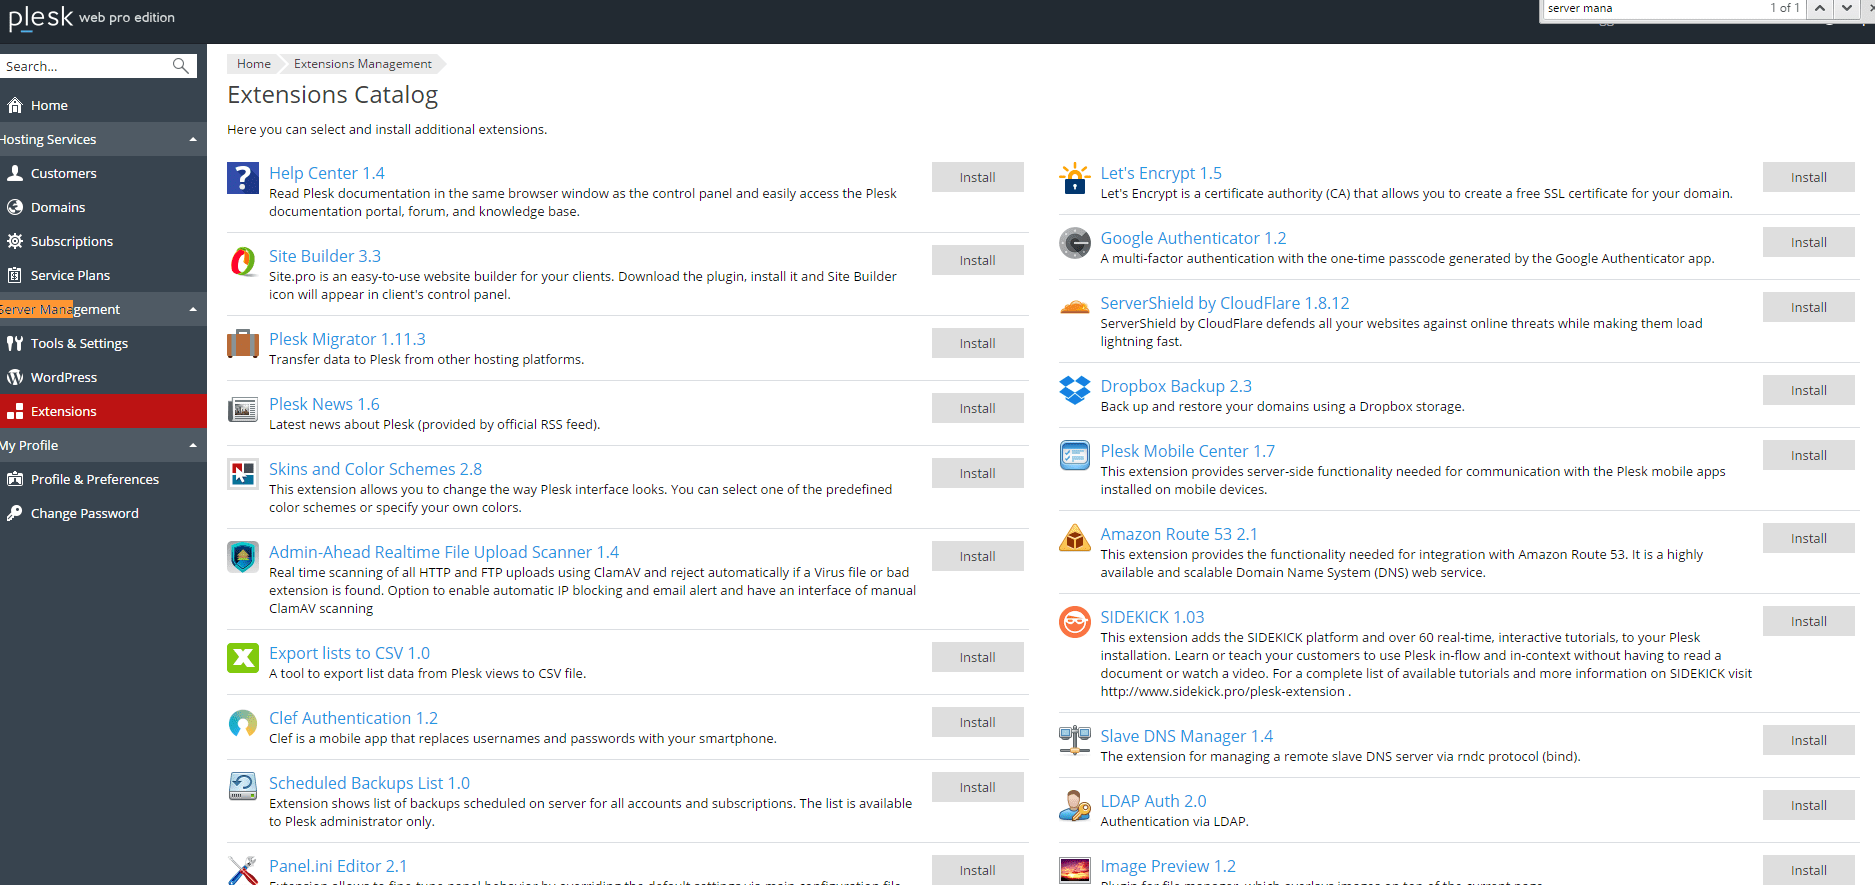
Task: Open WordPress in the sidebar
Action: (103, 378)
